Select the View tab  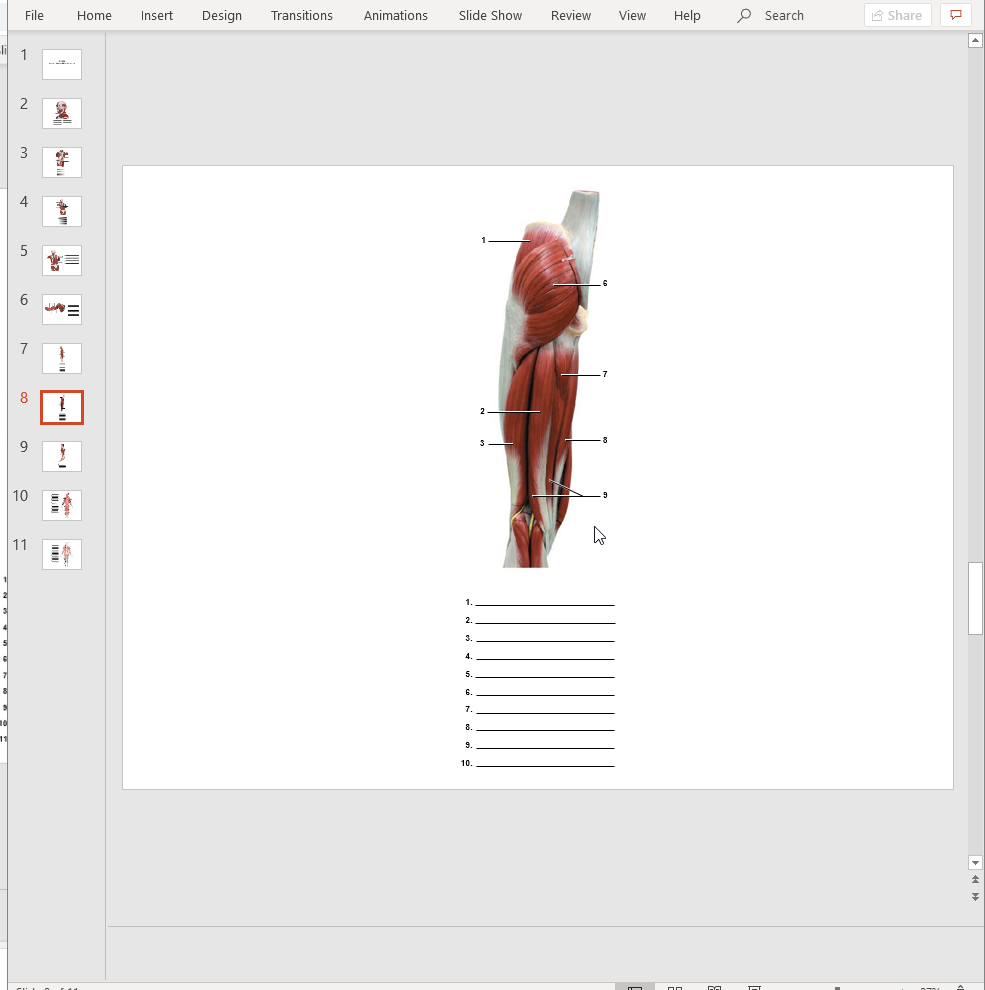632,15
